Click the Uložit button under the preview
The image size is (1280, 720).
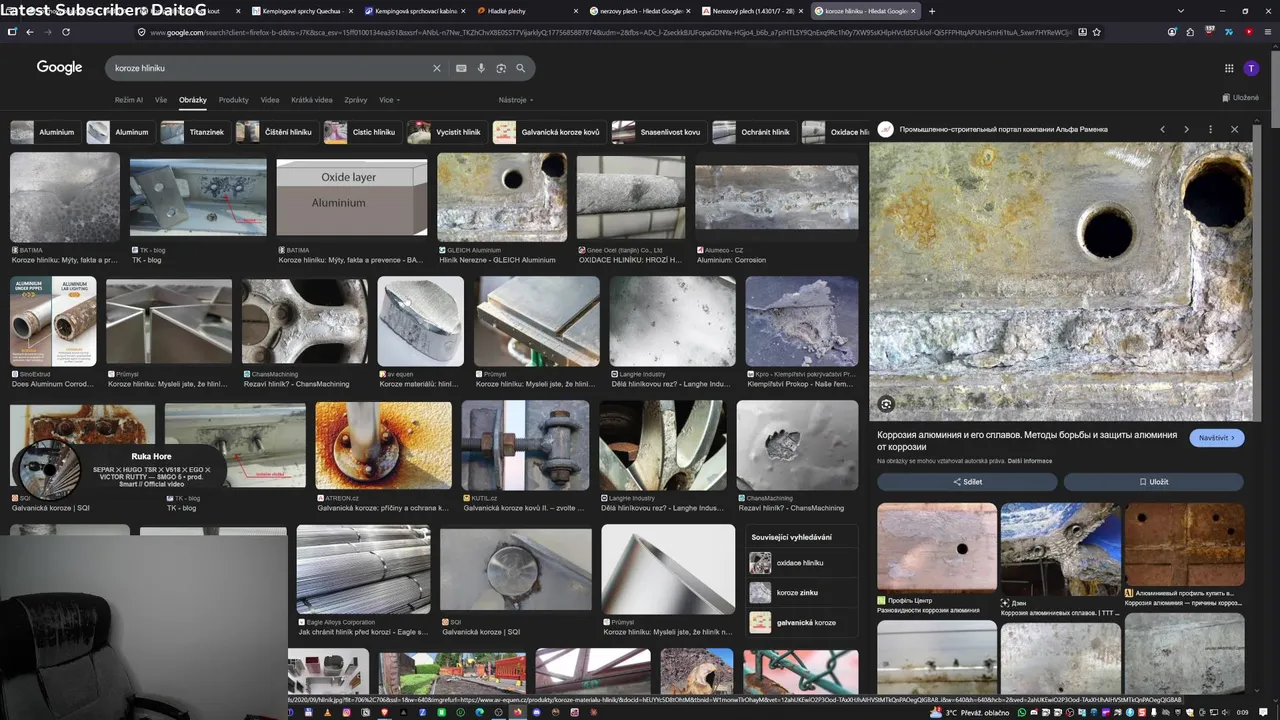click(x=1153, y=482)
